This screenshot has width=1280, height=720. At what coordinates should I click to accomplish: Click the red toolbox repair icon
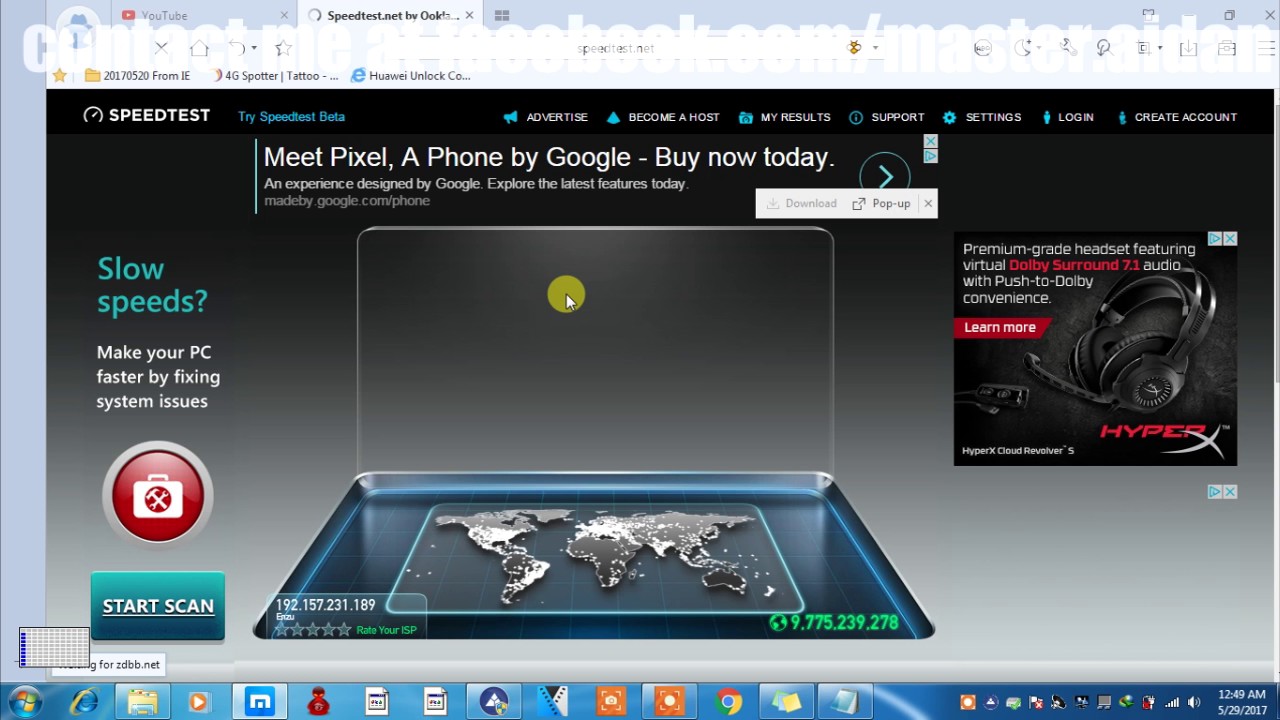click(x=157, y=495)
